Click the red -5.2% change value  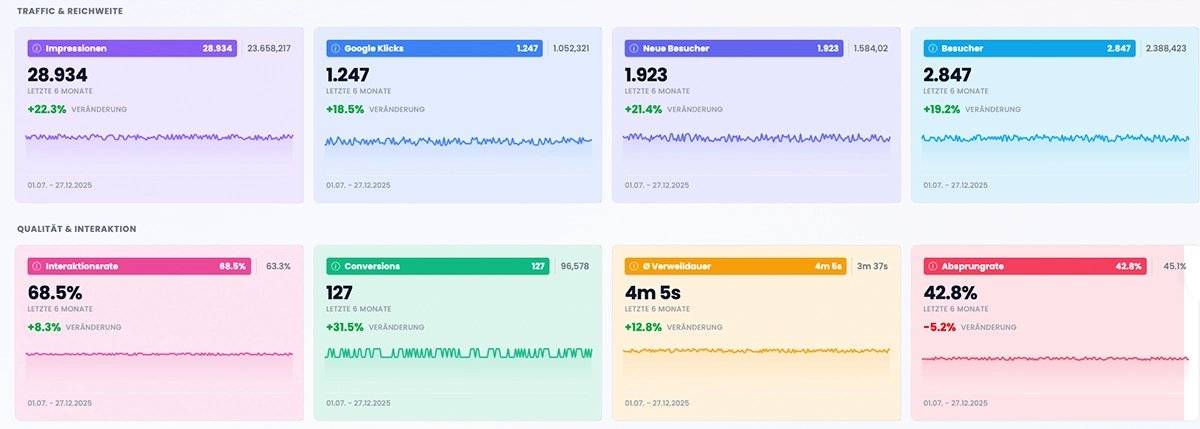[x=940, y=327]
